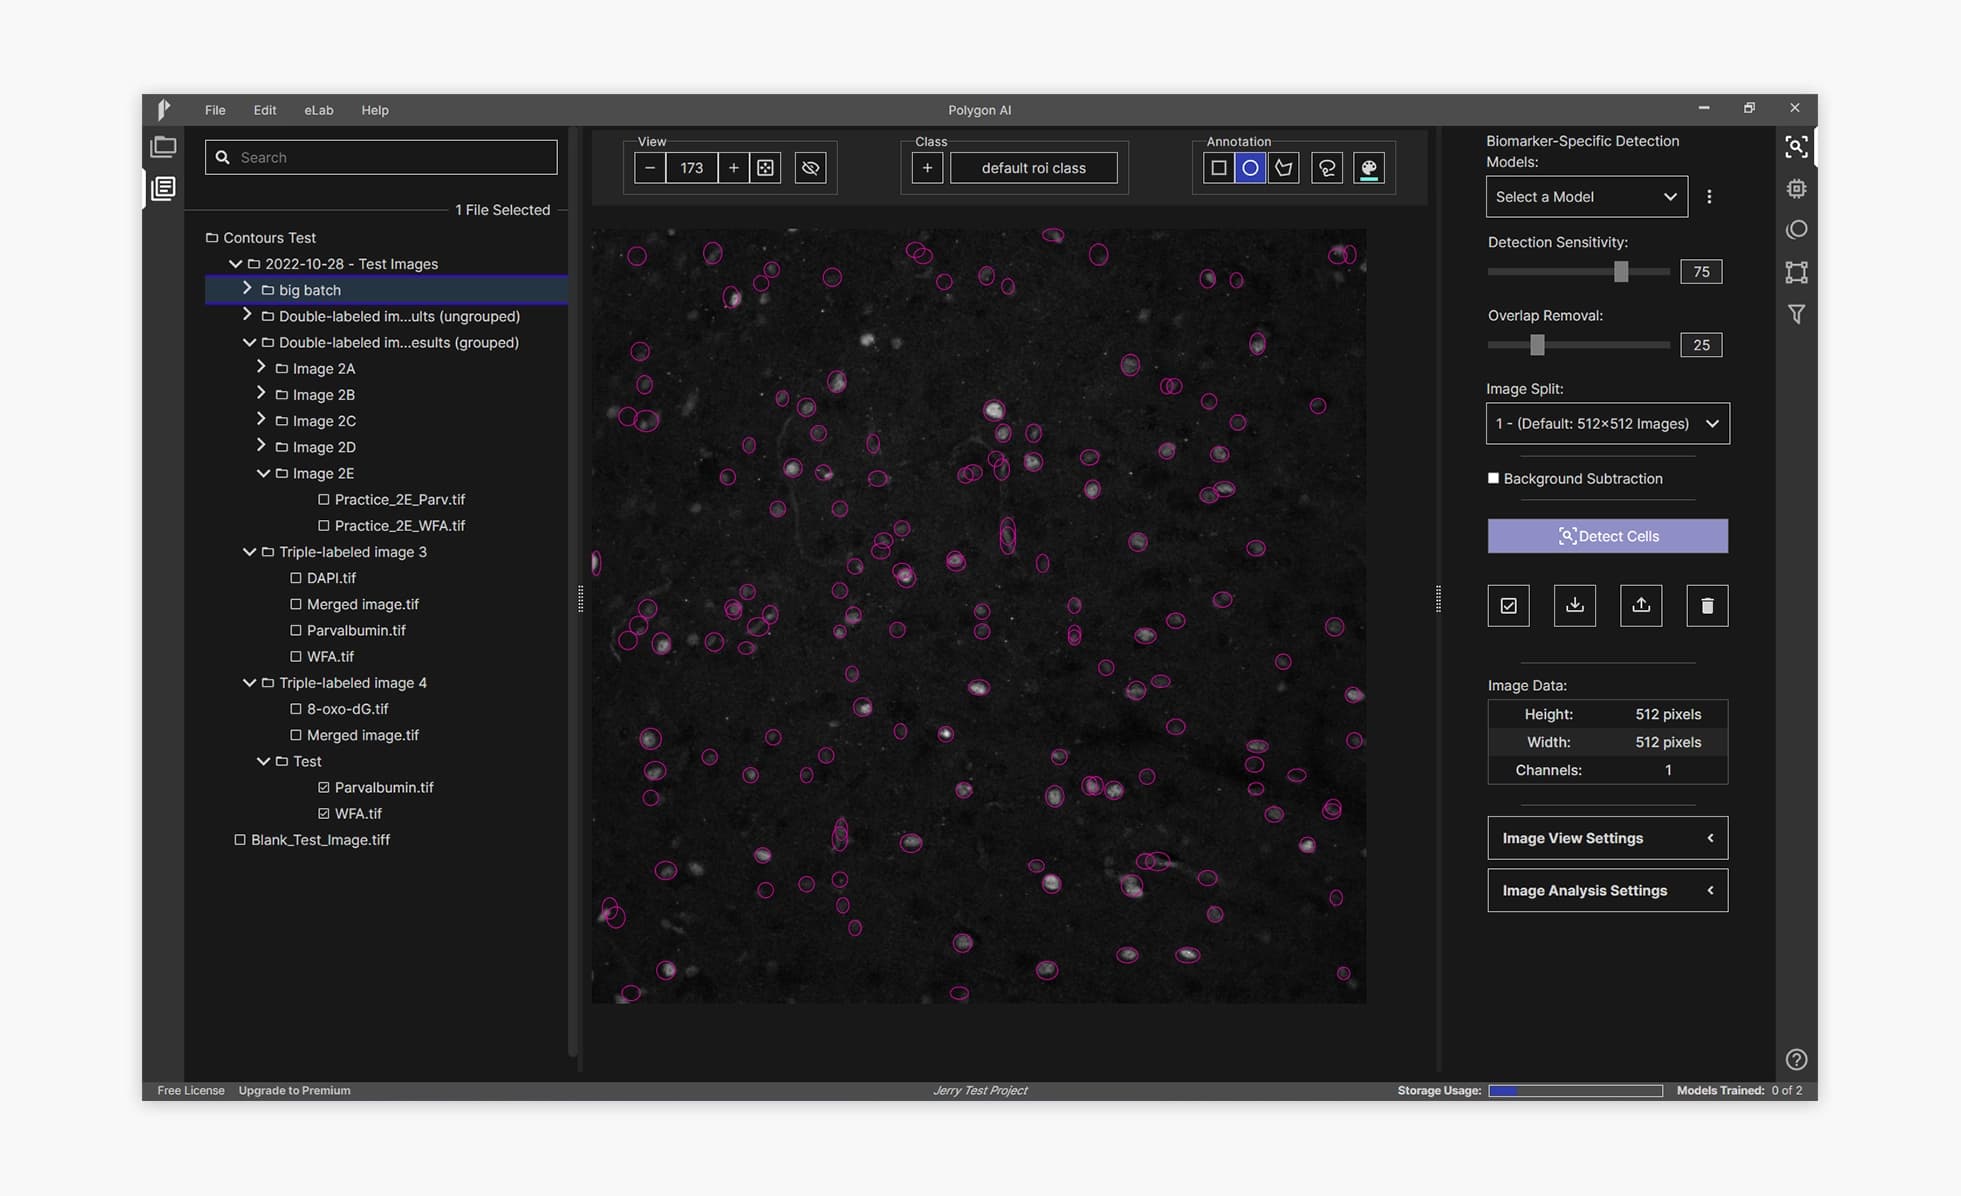Viewport: 1961px width, 1196px height.
Task: Click the help question mark icon
Action: pos(1796,1060)
